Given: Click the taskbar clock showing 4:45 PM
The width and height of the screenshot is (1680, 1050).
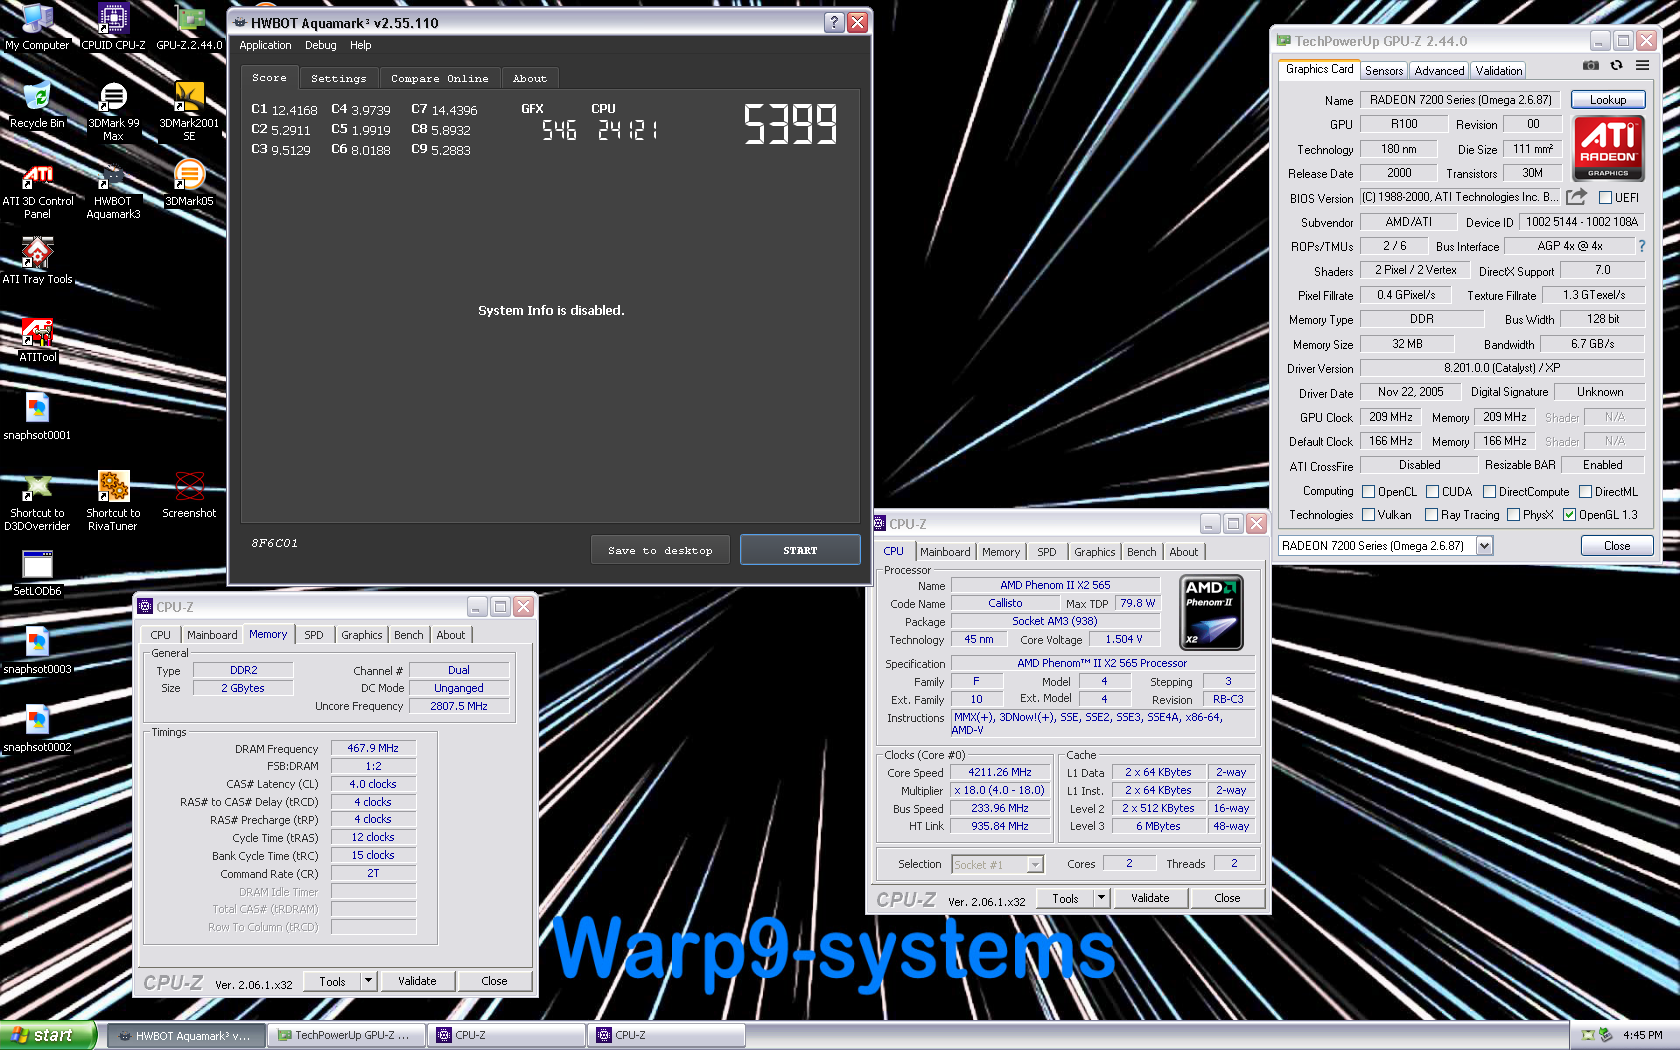Looking at the screenshot, I should point(1642,1035).
